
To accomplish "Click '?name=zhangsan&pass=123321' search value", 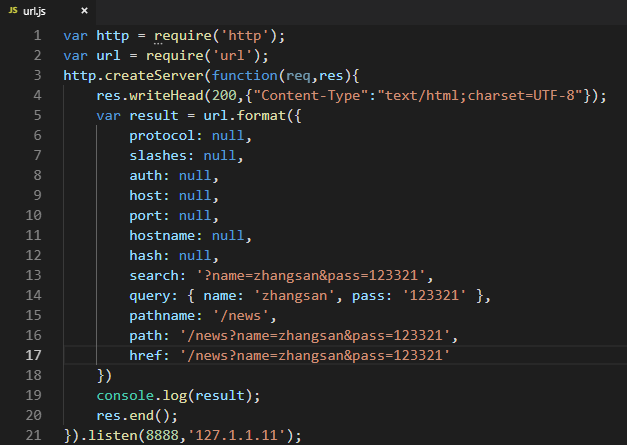I will [x=311, y=275].
